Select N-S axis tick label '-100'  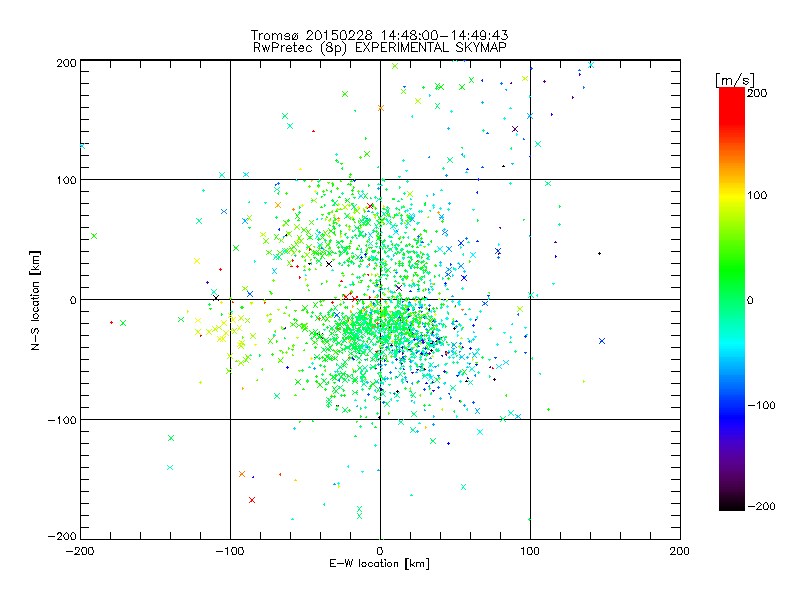(62, 420)
